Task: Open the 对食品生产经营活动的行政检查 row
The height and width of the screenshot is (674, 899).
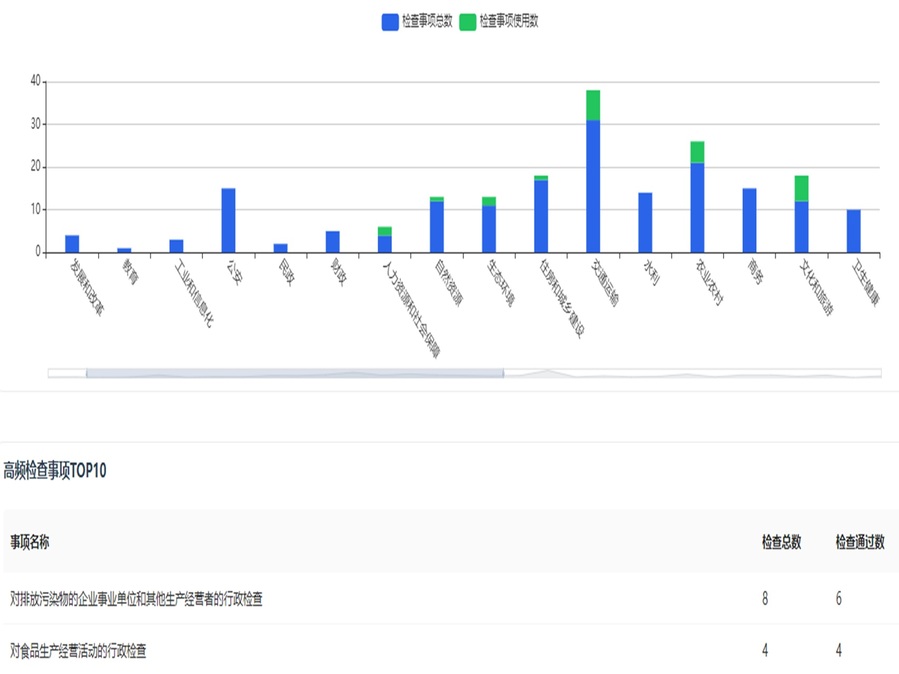Action: pos(78,651)
